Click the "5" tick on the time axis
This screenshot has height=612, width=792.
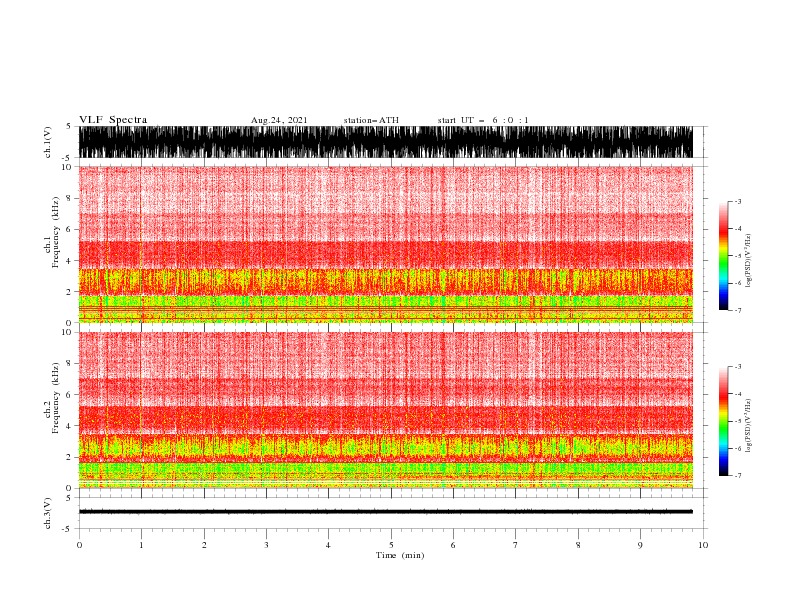391,545
